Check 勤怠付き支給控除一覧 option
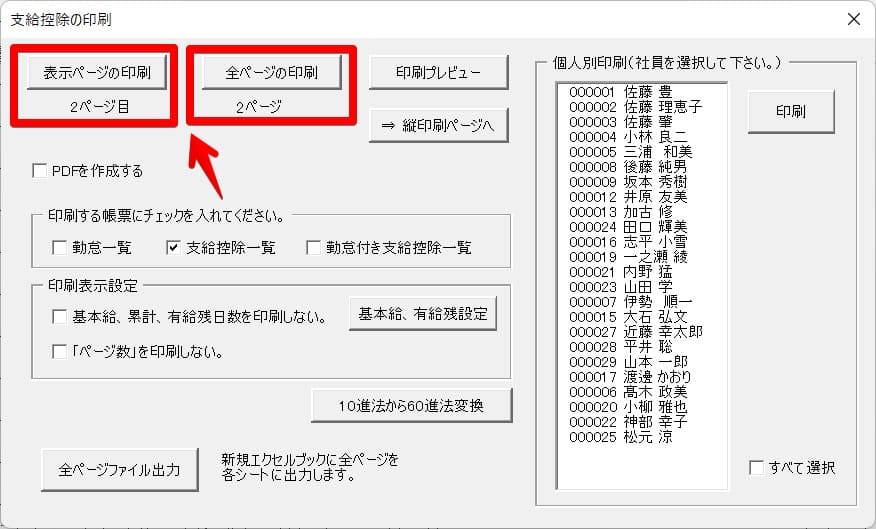 tap(313, 247)
